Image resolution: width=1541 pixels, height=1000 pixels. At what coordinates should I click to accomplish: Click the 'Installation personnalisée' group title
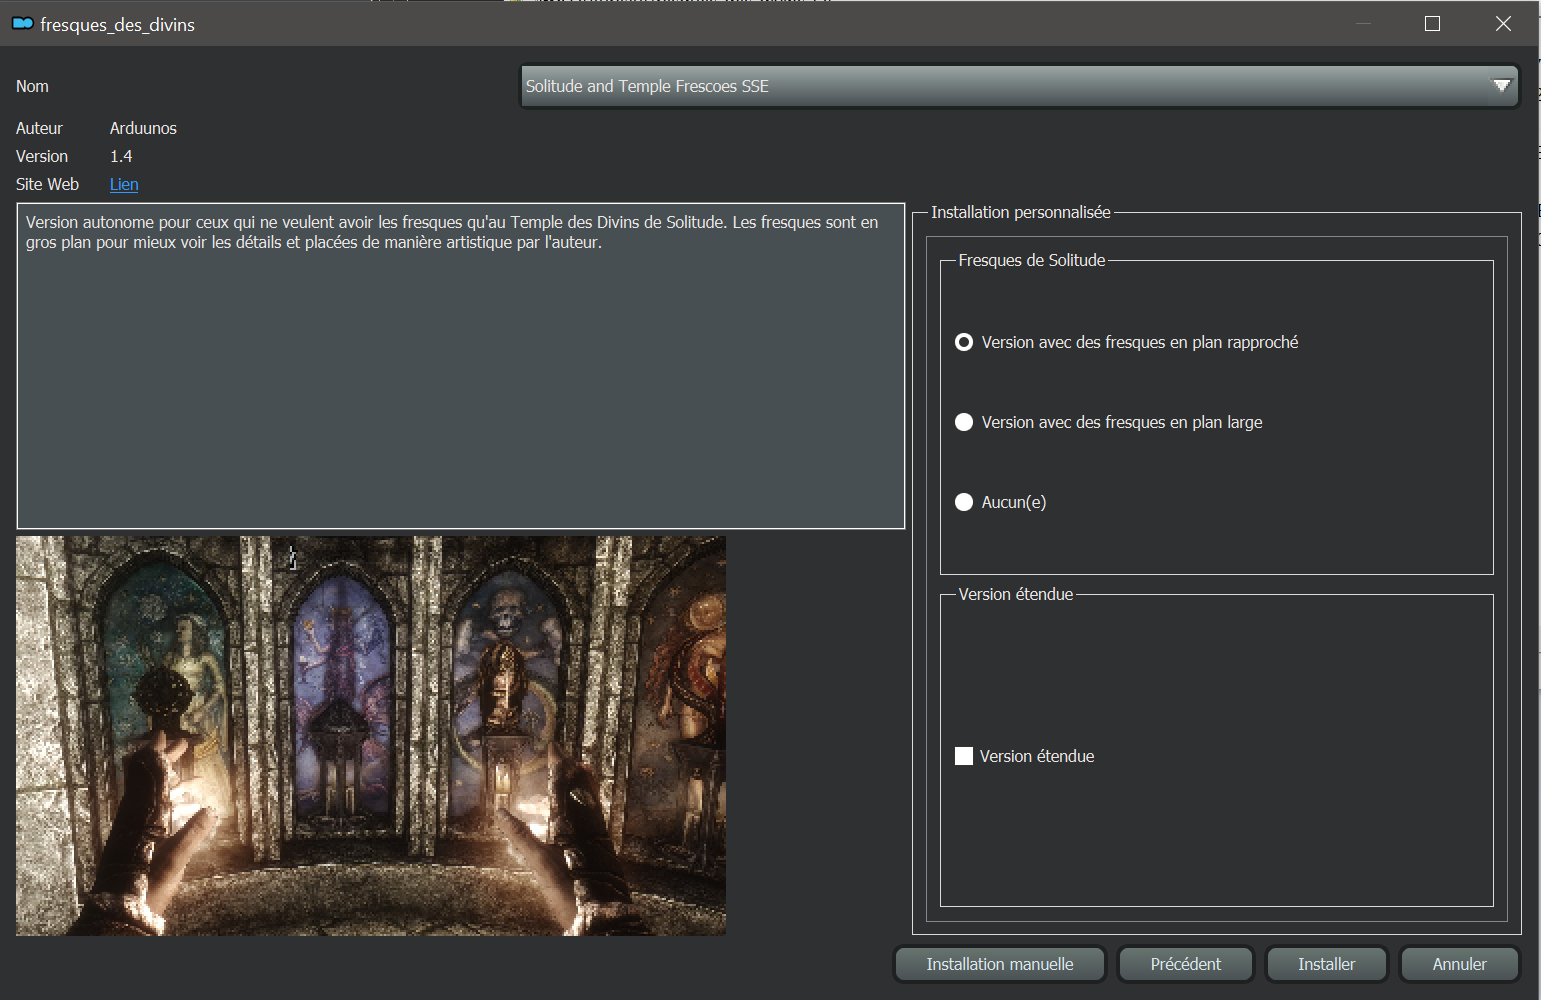(x=1020, y=212)
